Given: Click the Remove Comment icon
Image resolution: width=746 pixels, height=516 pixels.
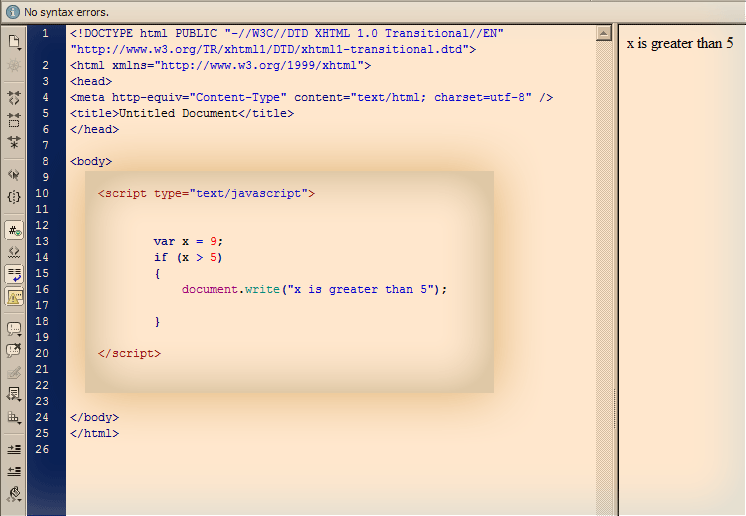Looking at the screenshot, I should (14, 350).
